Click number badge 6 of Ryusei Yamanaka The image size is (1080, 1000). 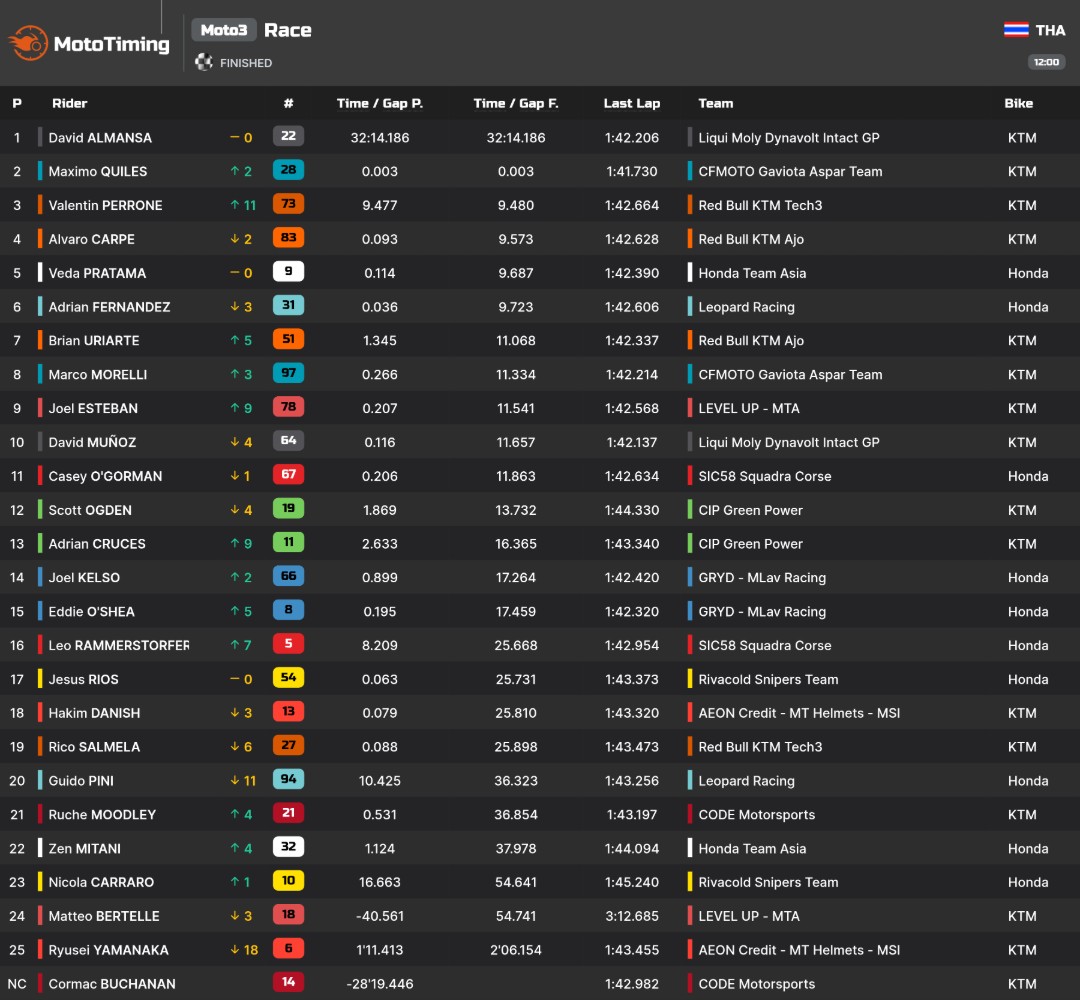[x=289, y=948]
